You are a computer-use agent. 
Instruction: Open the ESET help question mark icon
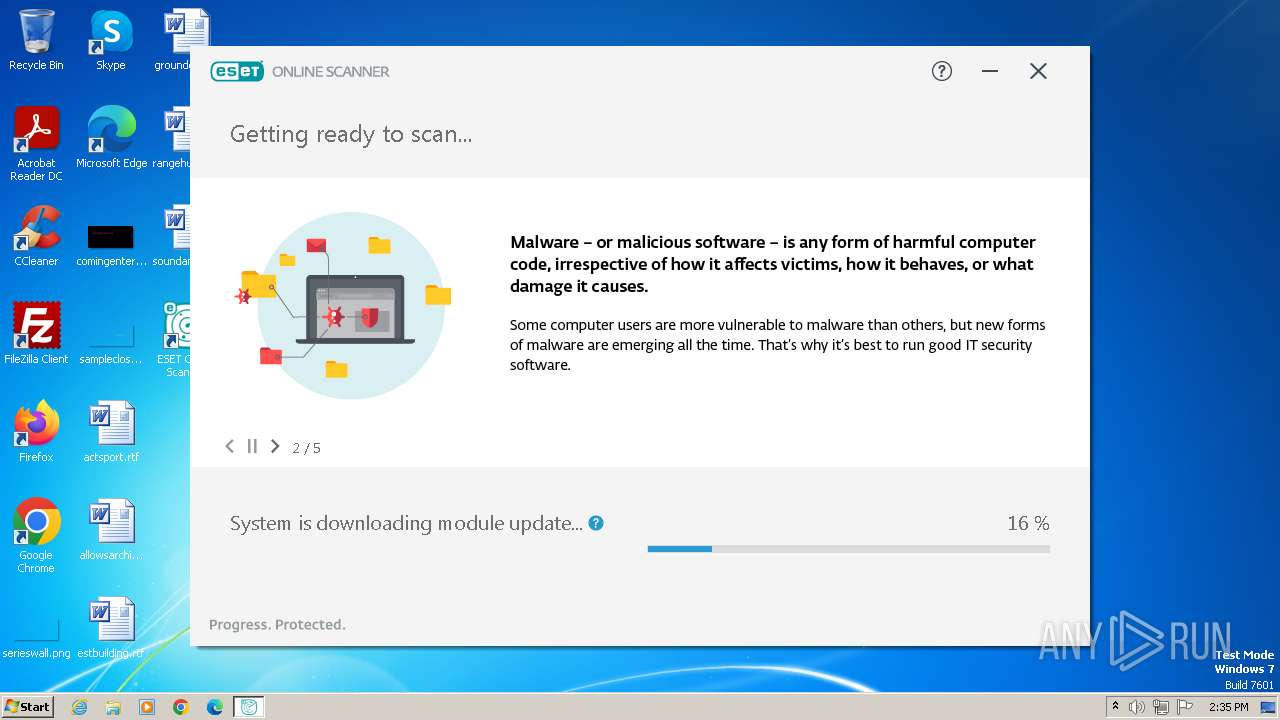[942, 71]
